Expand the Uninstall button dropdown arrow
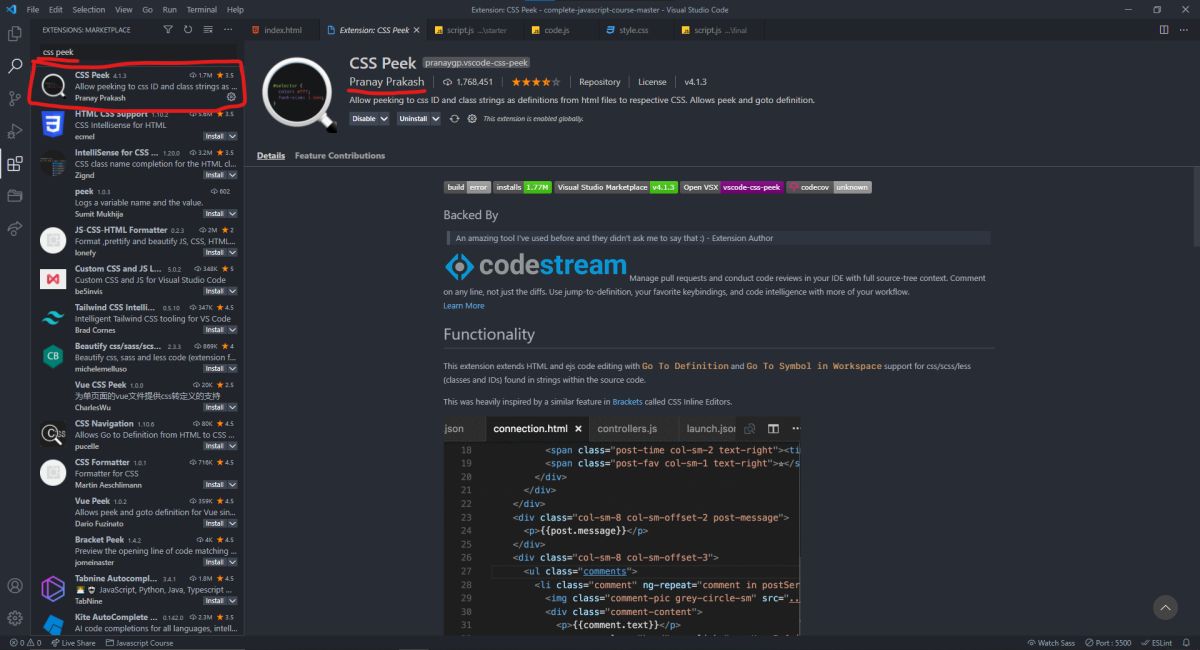The height and width of the screenshot is (650, 1200). coord(435,118)
